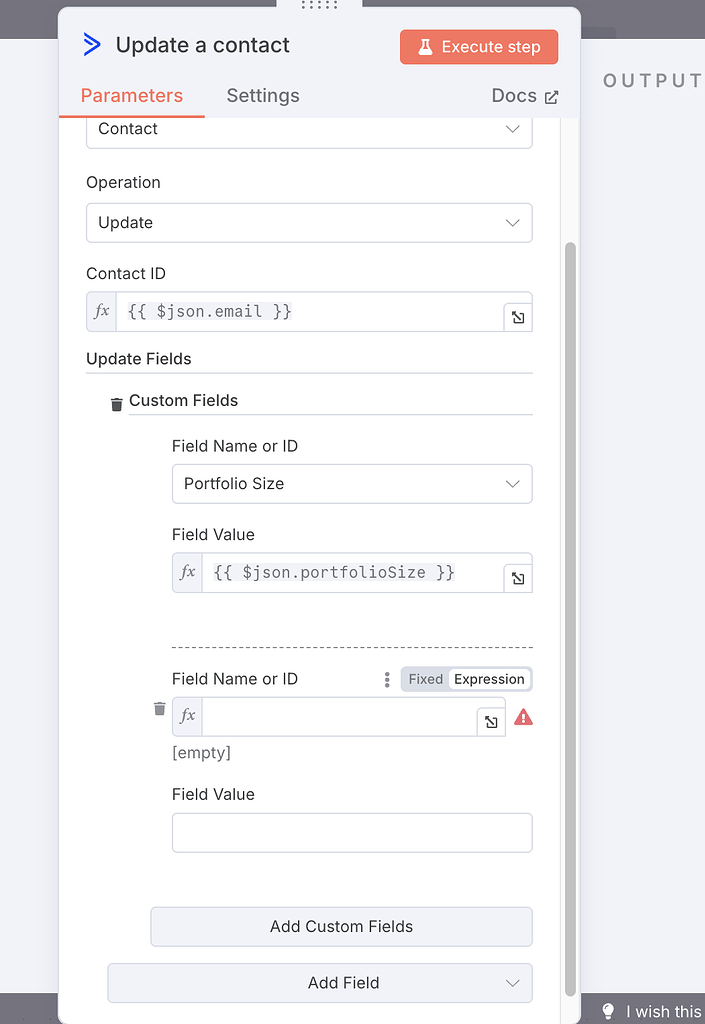Open the Contact resource dropdown
The height and width of the screenshot is (1024, 705).
coord(309,131)
